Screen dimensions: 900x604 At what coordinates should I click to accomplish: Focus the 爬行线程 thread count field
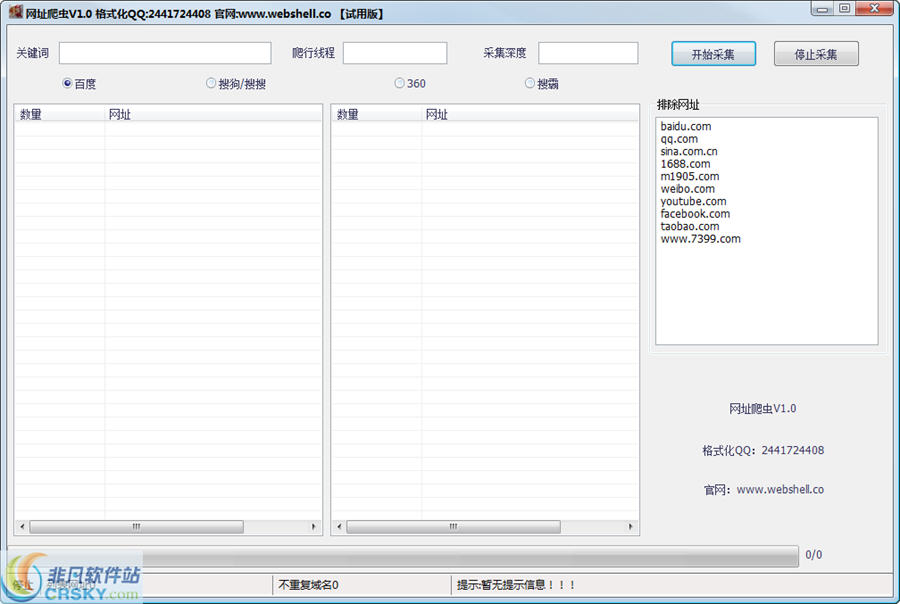coord(395,53)
